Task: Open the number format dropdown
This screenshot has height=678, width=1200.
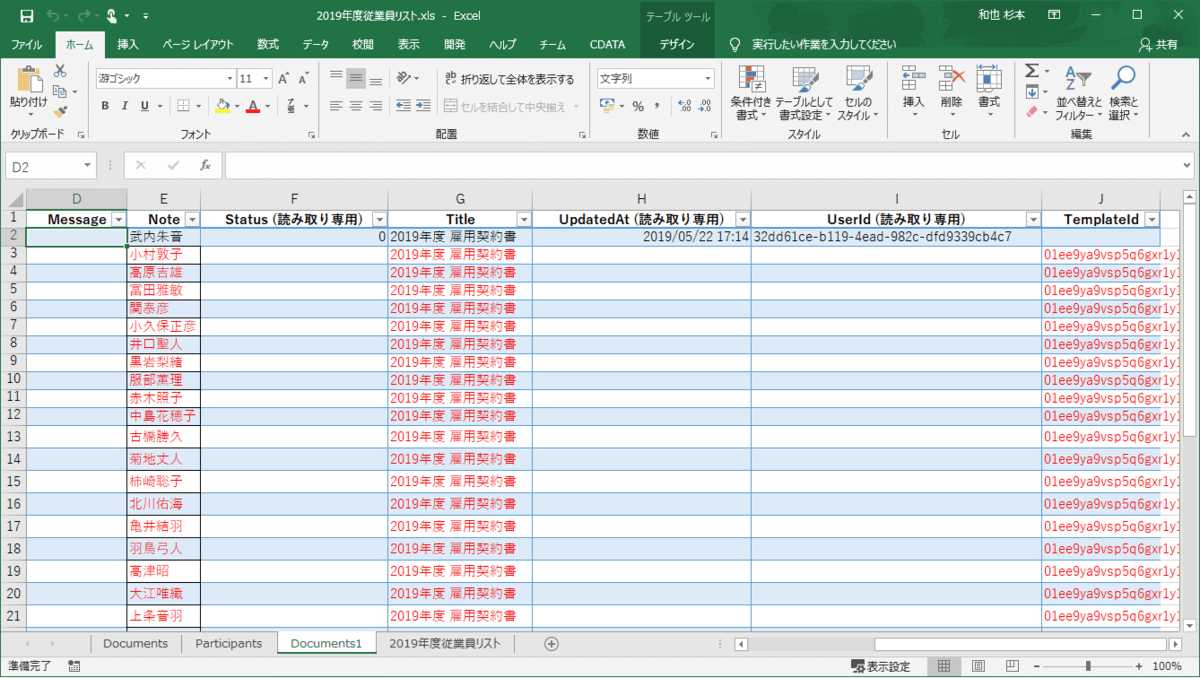Action: click(708, 78)
